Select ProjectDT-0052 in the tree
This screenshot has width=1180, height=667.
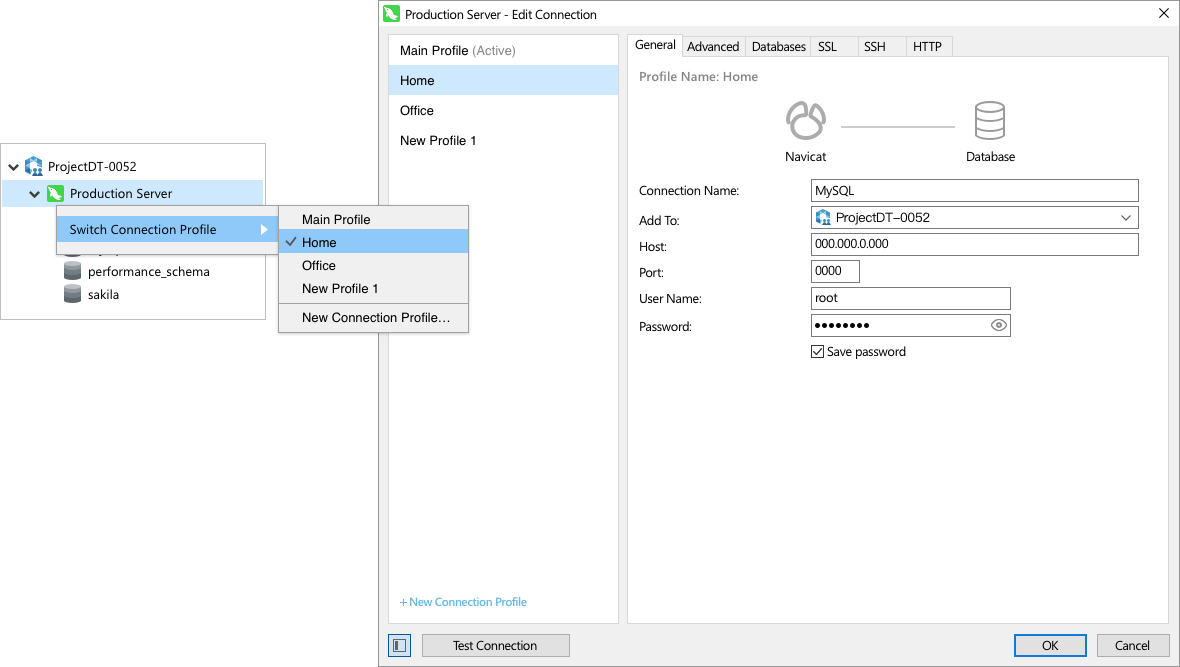92,166
